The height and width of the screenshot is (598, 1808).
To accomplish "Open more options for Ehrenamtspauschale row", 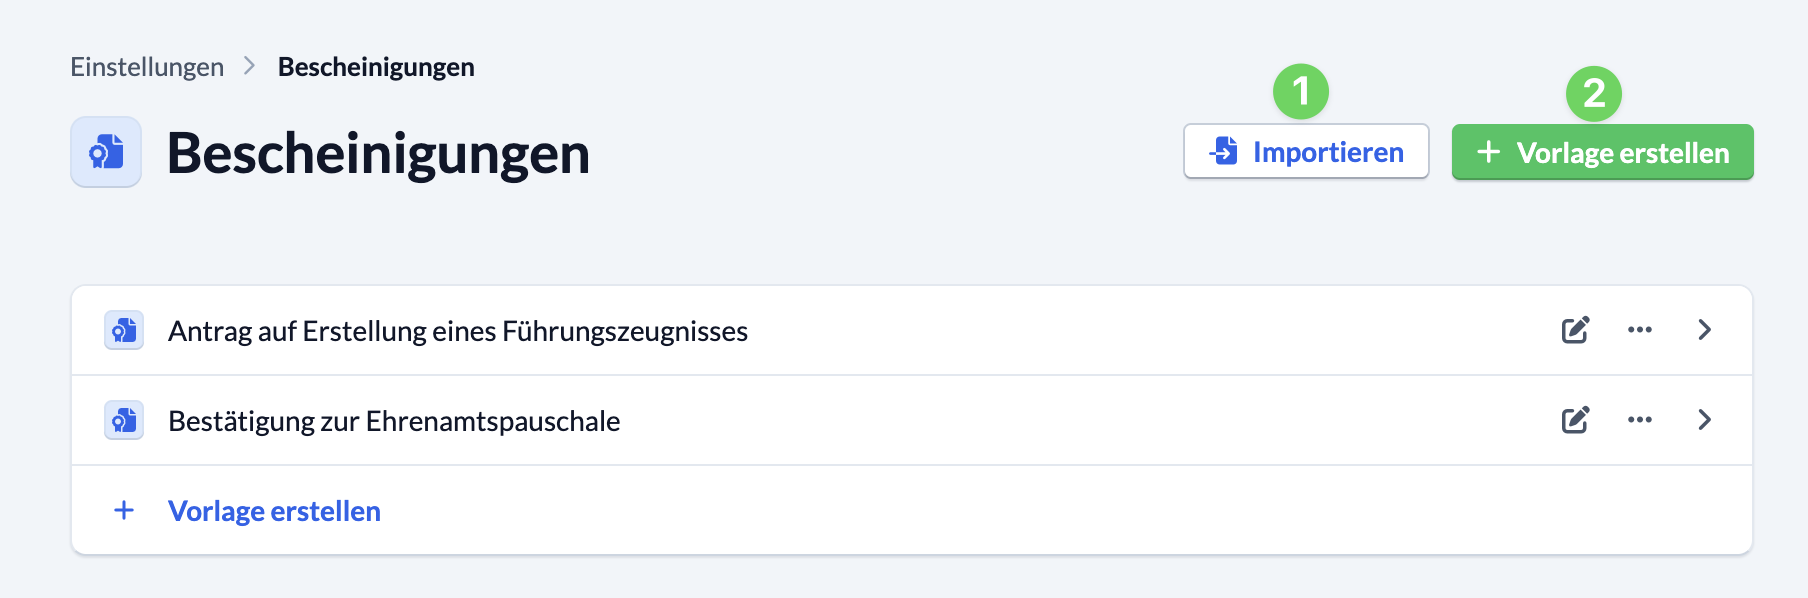I will pos(1640,420).
